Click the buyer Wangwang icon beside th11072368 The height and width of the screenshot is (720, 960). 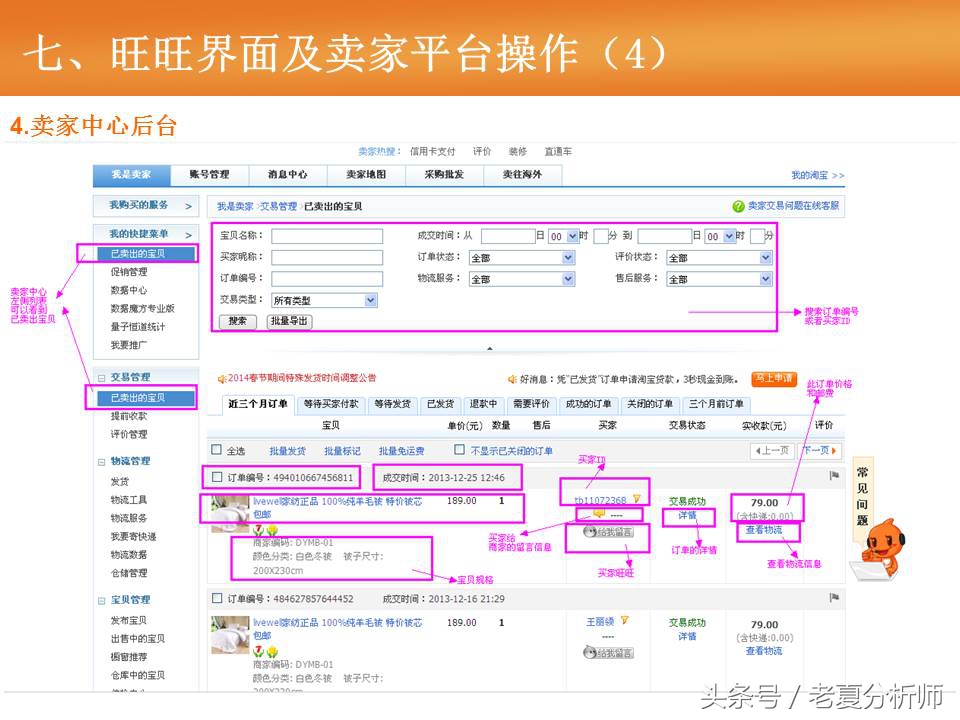point(636,498)
